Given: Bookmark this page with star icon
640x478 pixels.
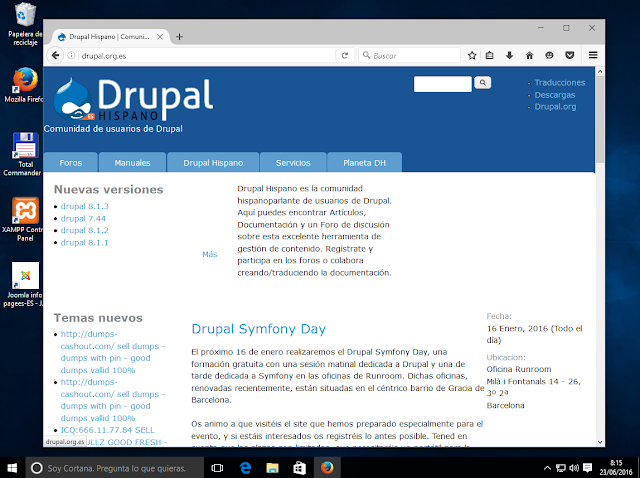Looking at the screenshot, I should pyautogui.click(x=472, y=55).
